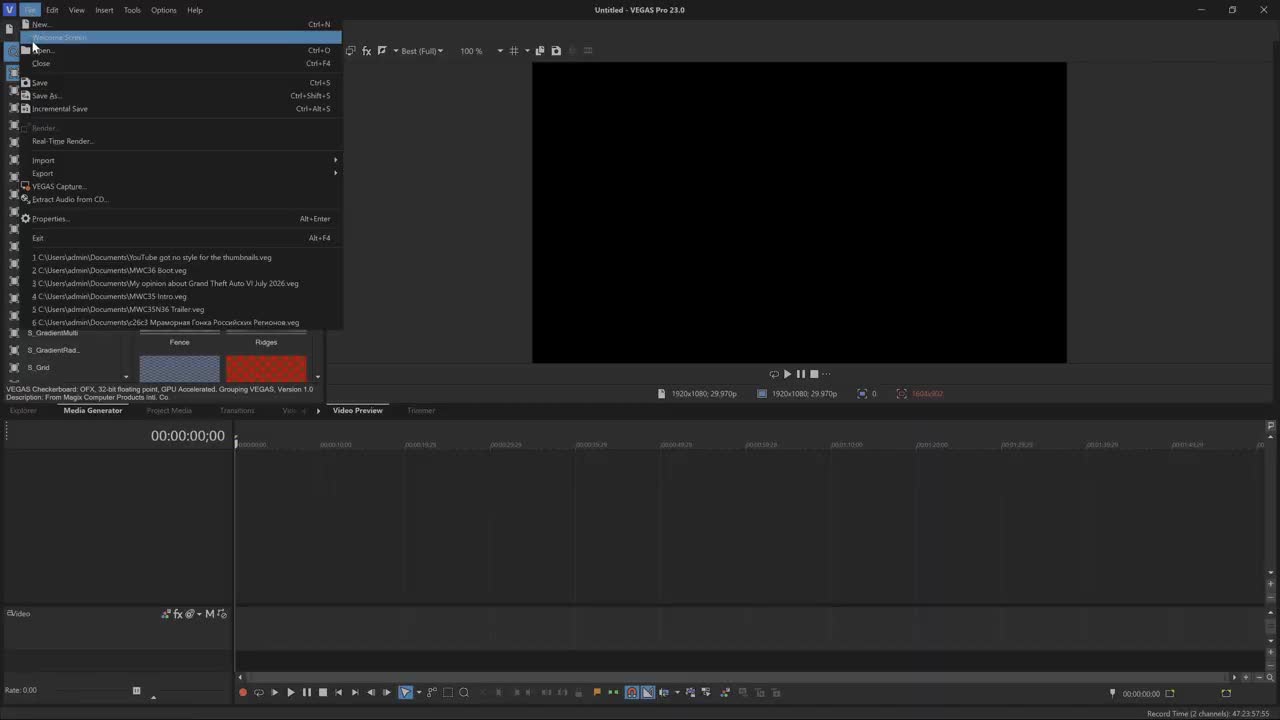Switch to the Media Generator tab
The width and height of the screenshot is (1280, 720).
(93, 410)
